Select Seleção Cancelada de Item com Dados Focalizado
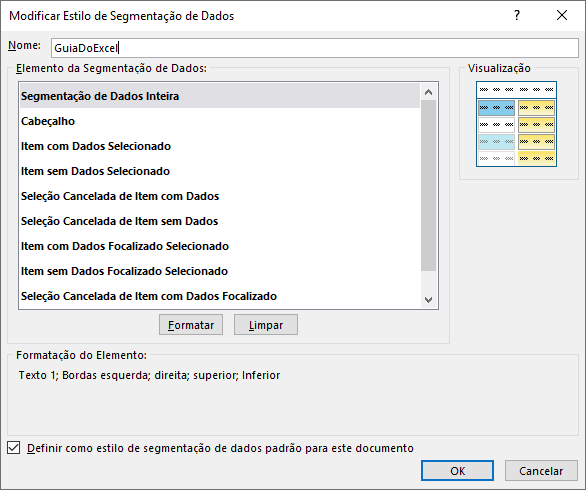Screen dimensions: 586x490 click(x=220, y=296)
